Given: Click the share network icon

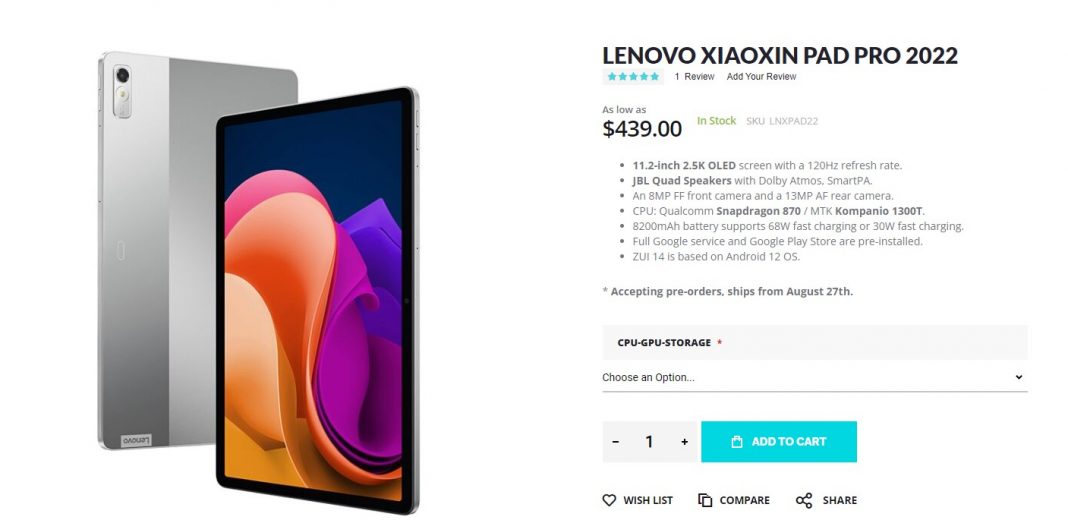Looking at the screenshot, I should pyautogui.click(x=804, y=500).
